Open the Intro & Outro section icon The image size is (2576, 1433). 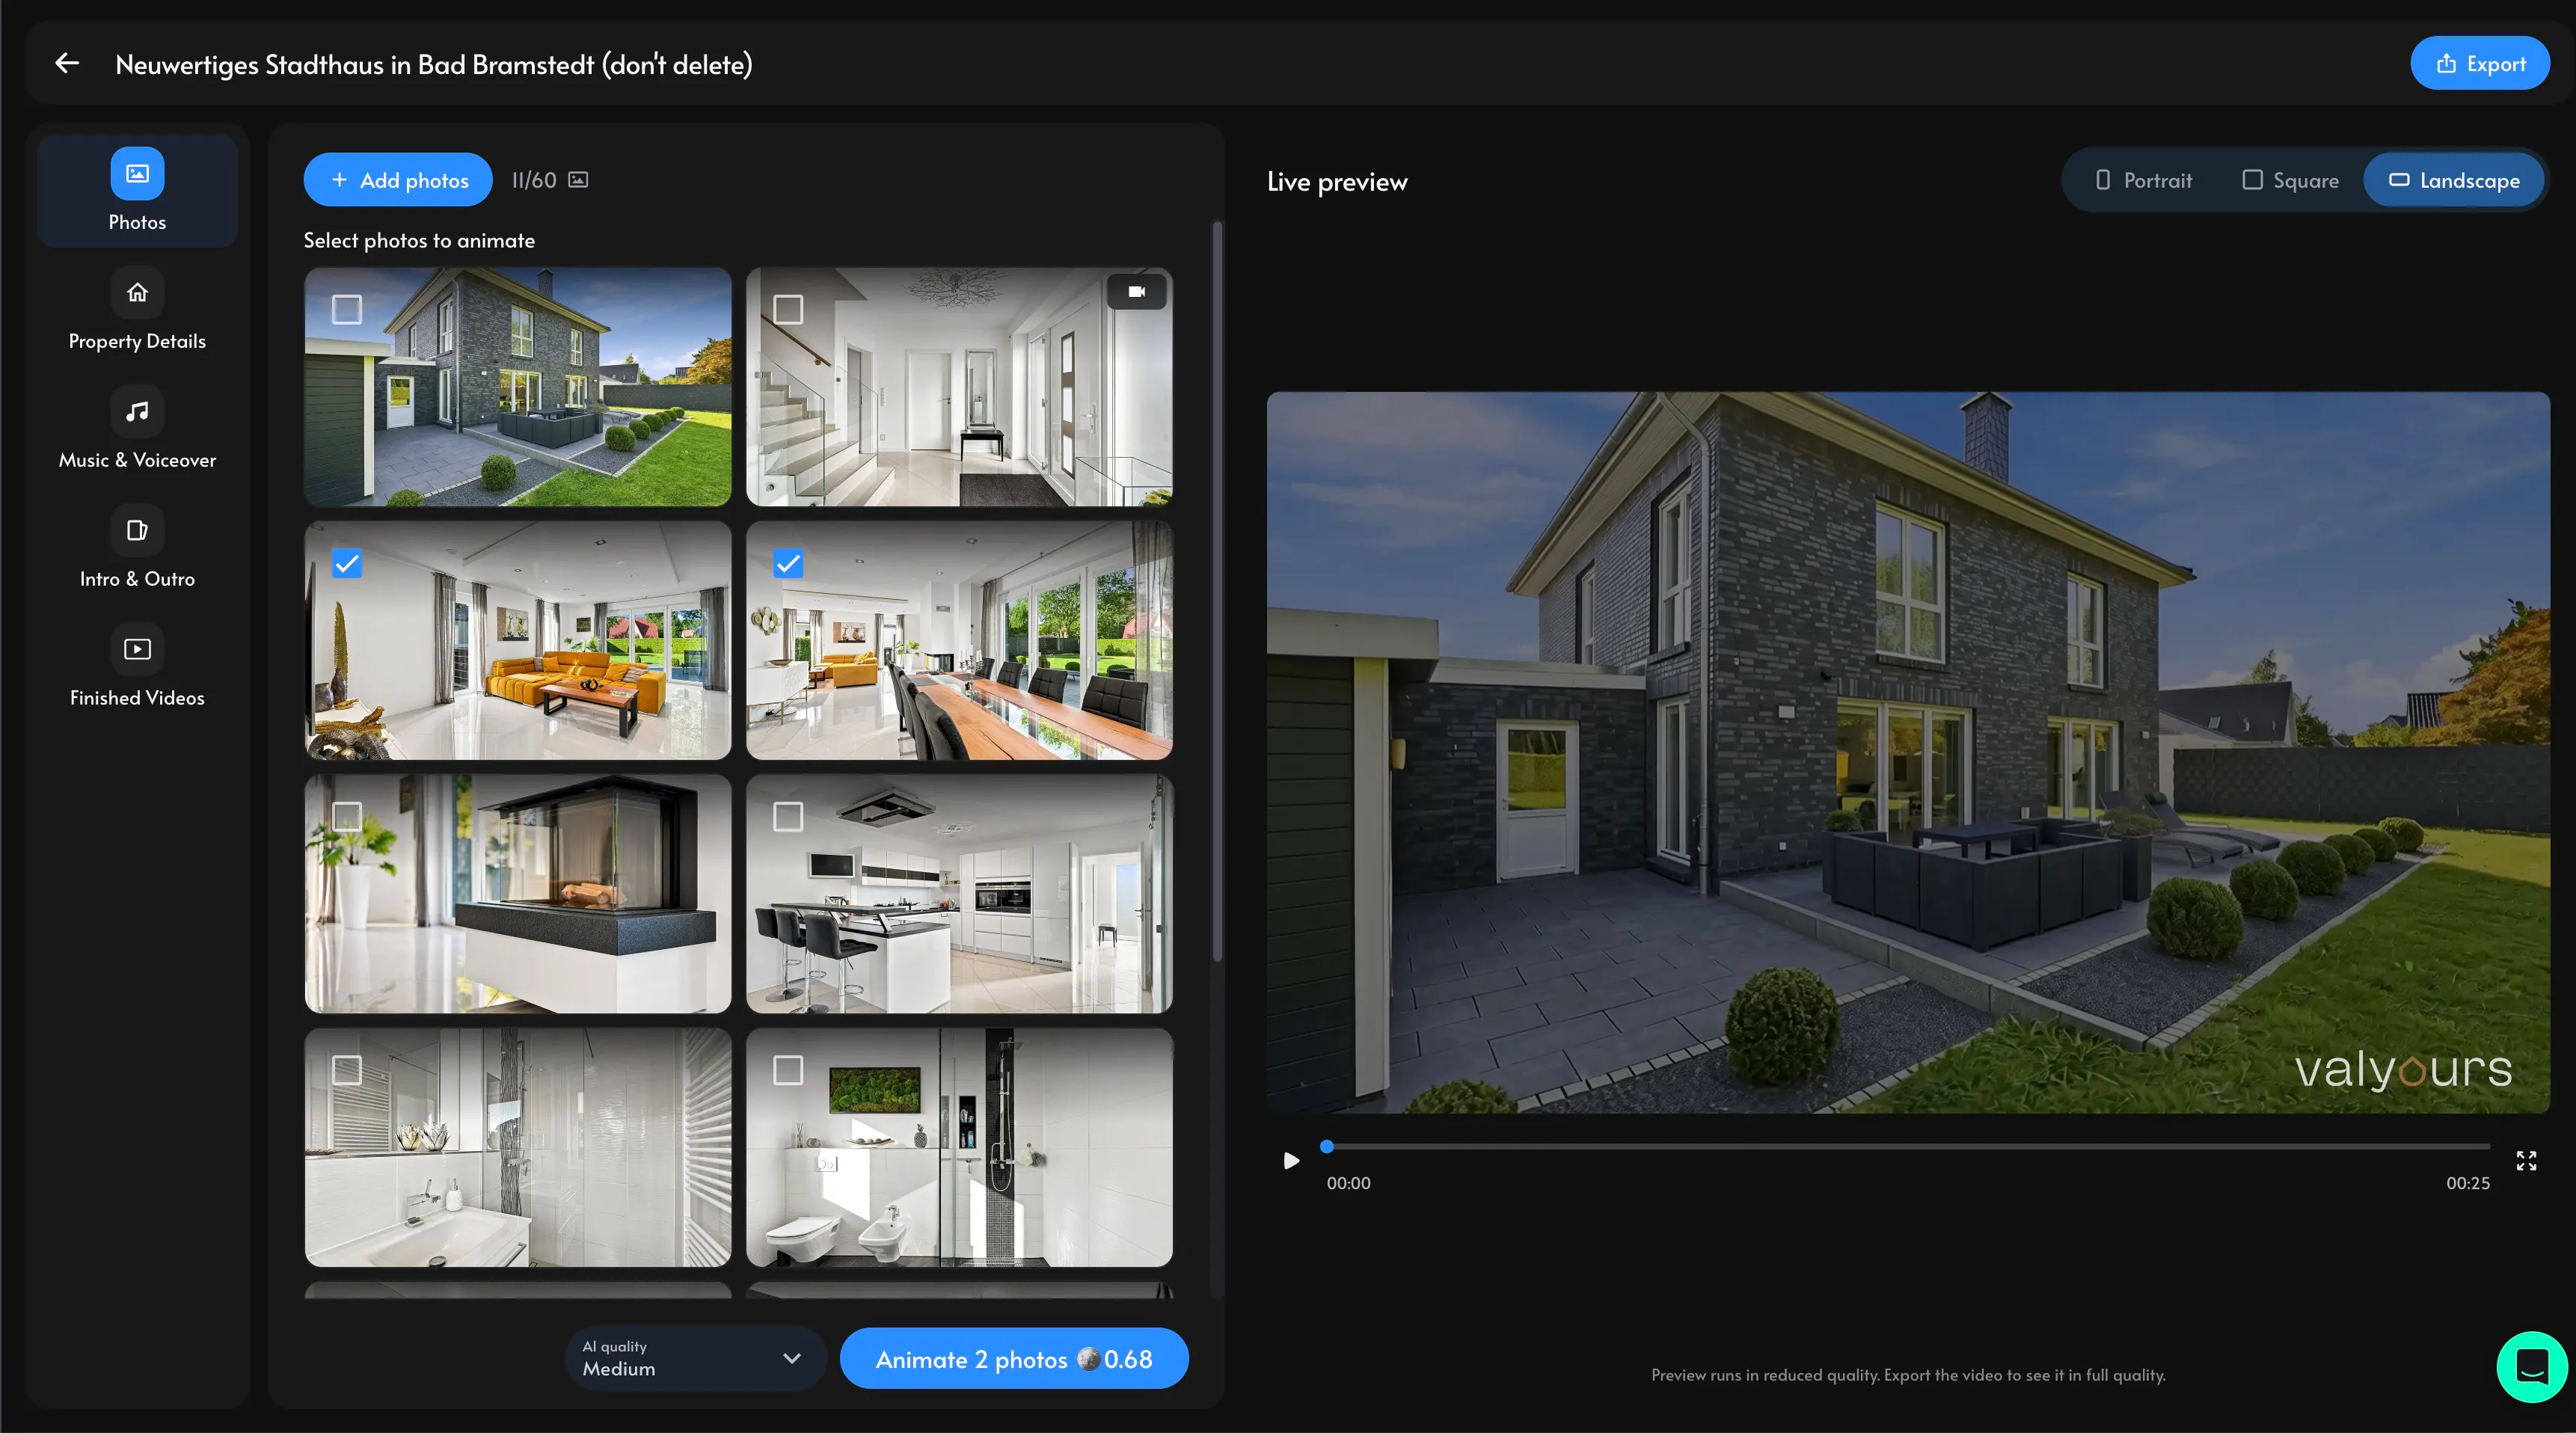137,530
